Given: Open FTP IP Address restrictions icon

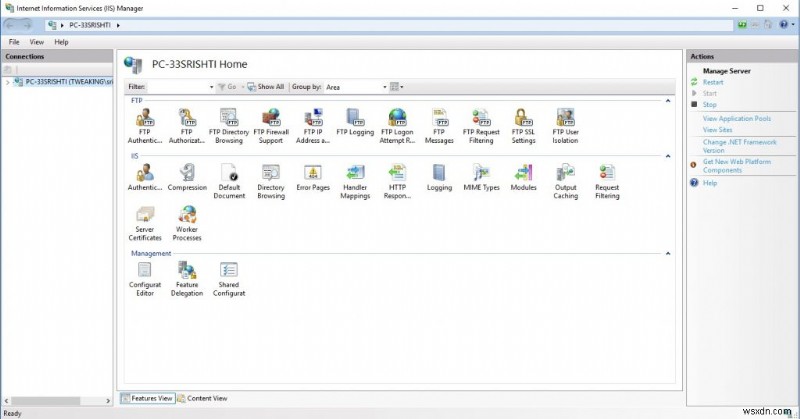Looking at the screenshot, I should 313,126.
